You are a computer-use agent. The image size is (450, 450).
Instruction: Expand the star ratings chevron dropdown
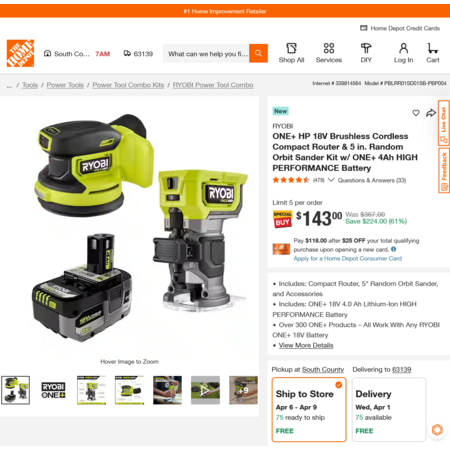[x=331, y=180]
